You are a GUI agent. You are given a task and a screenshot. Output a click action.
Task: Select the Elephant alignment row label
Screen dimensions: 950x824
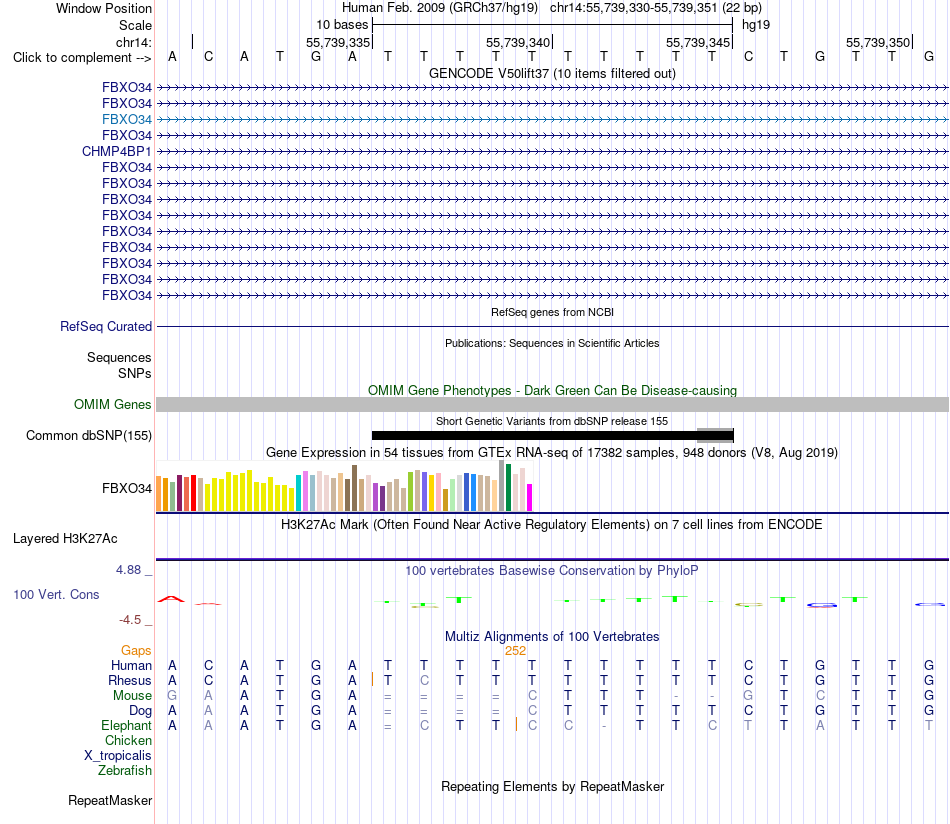[x=127, y=725]
